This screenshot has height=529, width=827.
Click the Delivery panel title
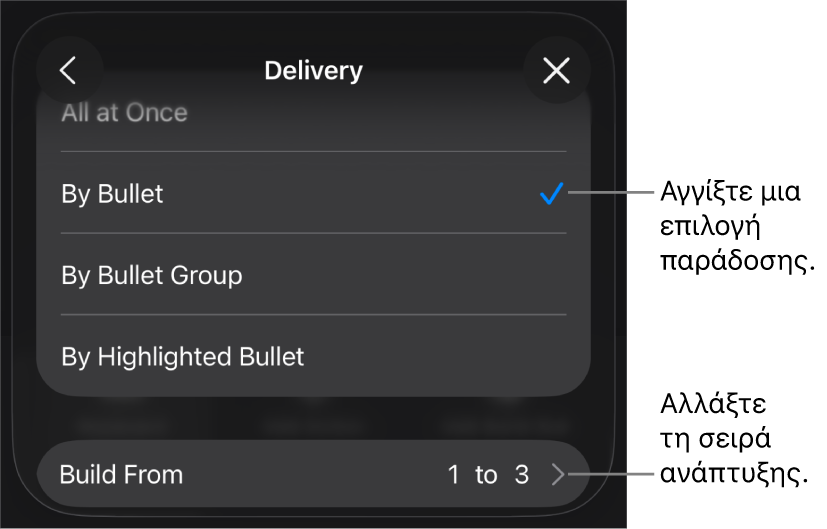(313, 71)
